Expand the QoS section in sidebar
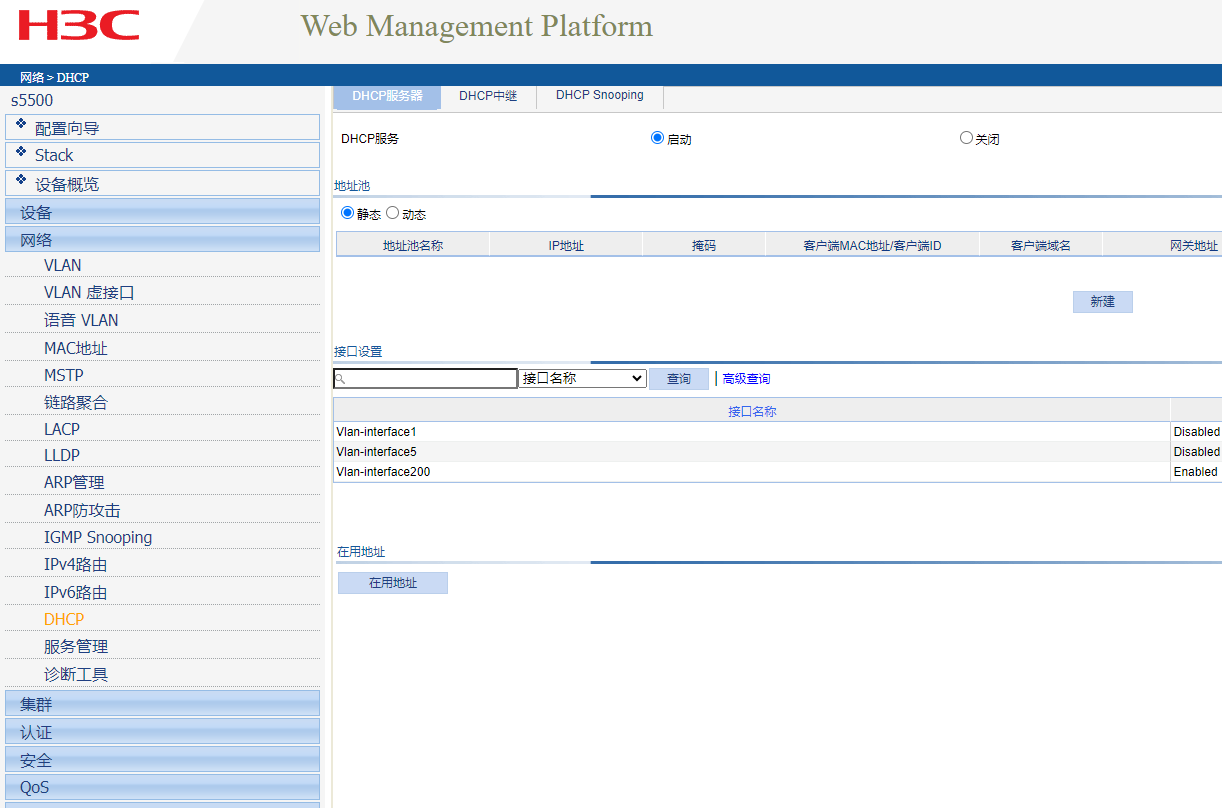Image resolution: width=1222 pixels, height=808 pixels. [x=162, y=787]
